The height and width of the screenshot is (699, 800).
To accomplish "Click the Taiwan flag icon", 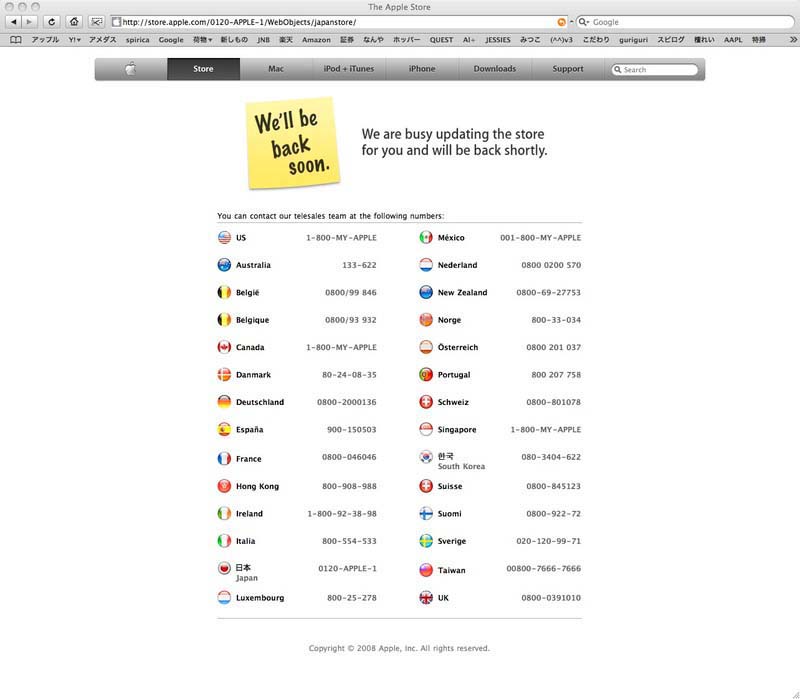I will click(426, 570).
